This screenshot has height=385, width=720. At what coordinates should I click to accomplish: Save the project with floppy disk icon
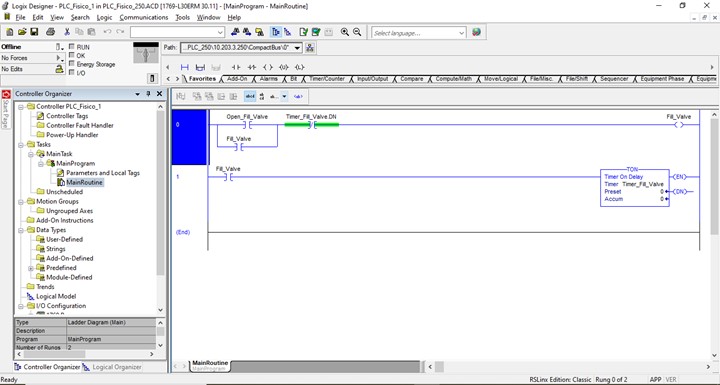pos(34,32)
